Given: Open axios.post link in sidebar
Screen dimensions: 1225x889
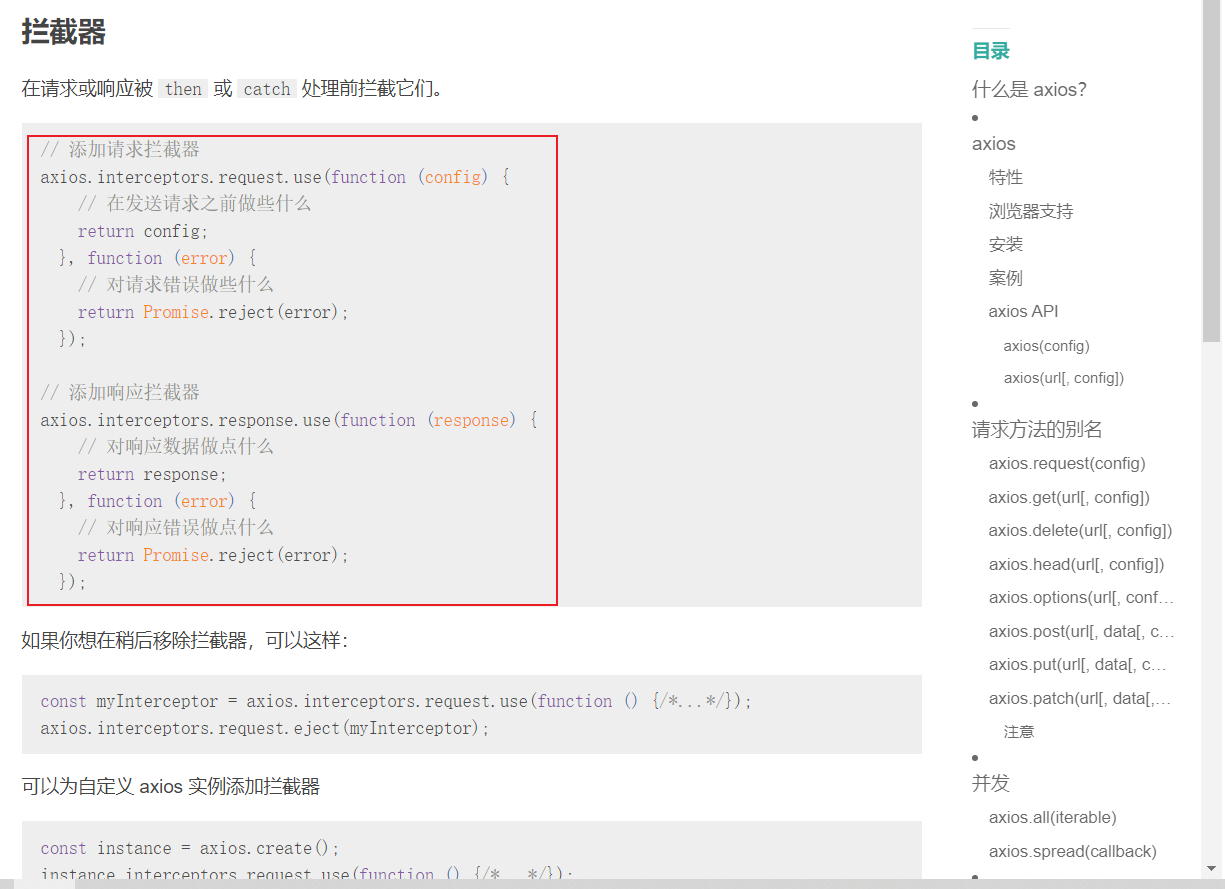Looking at the screenshot, I should 1081,631.
